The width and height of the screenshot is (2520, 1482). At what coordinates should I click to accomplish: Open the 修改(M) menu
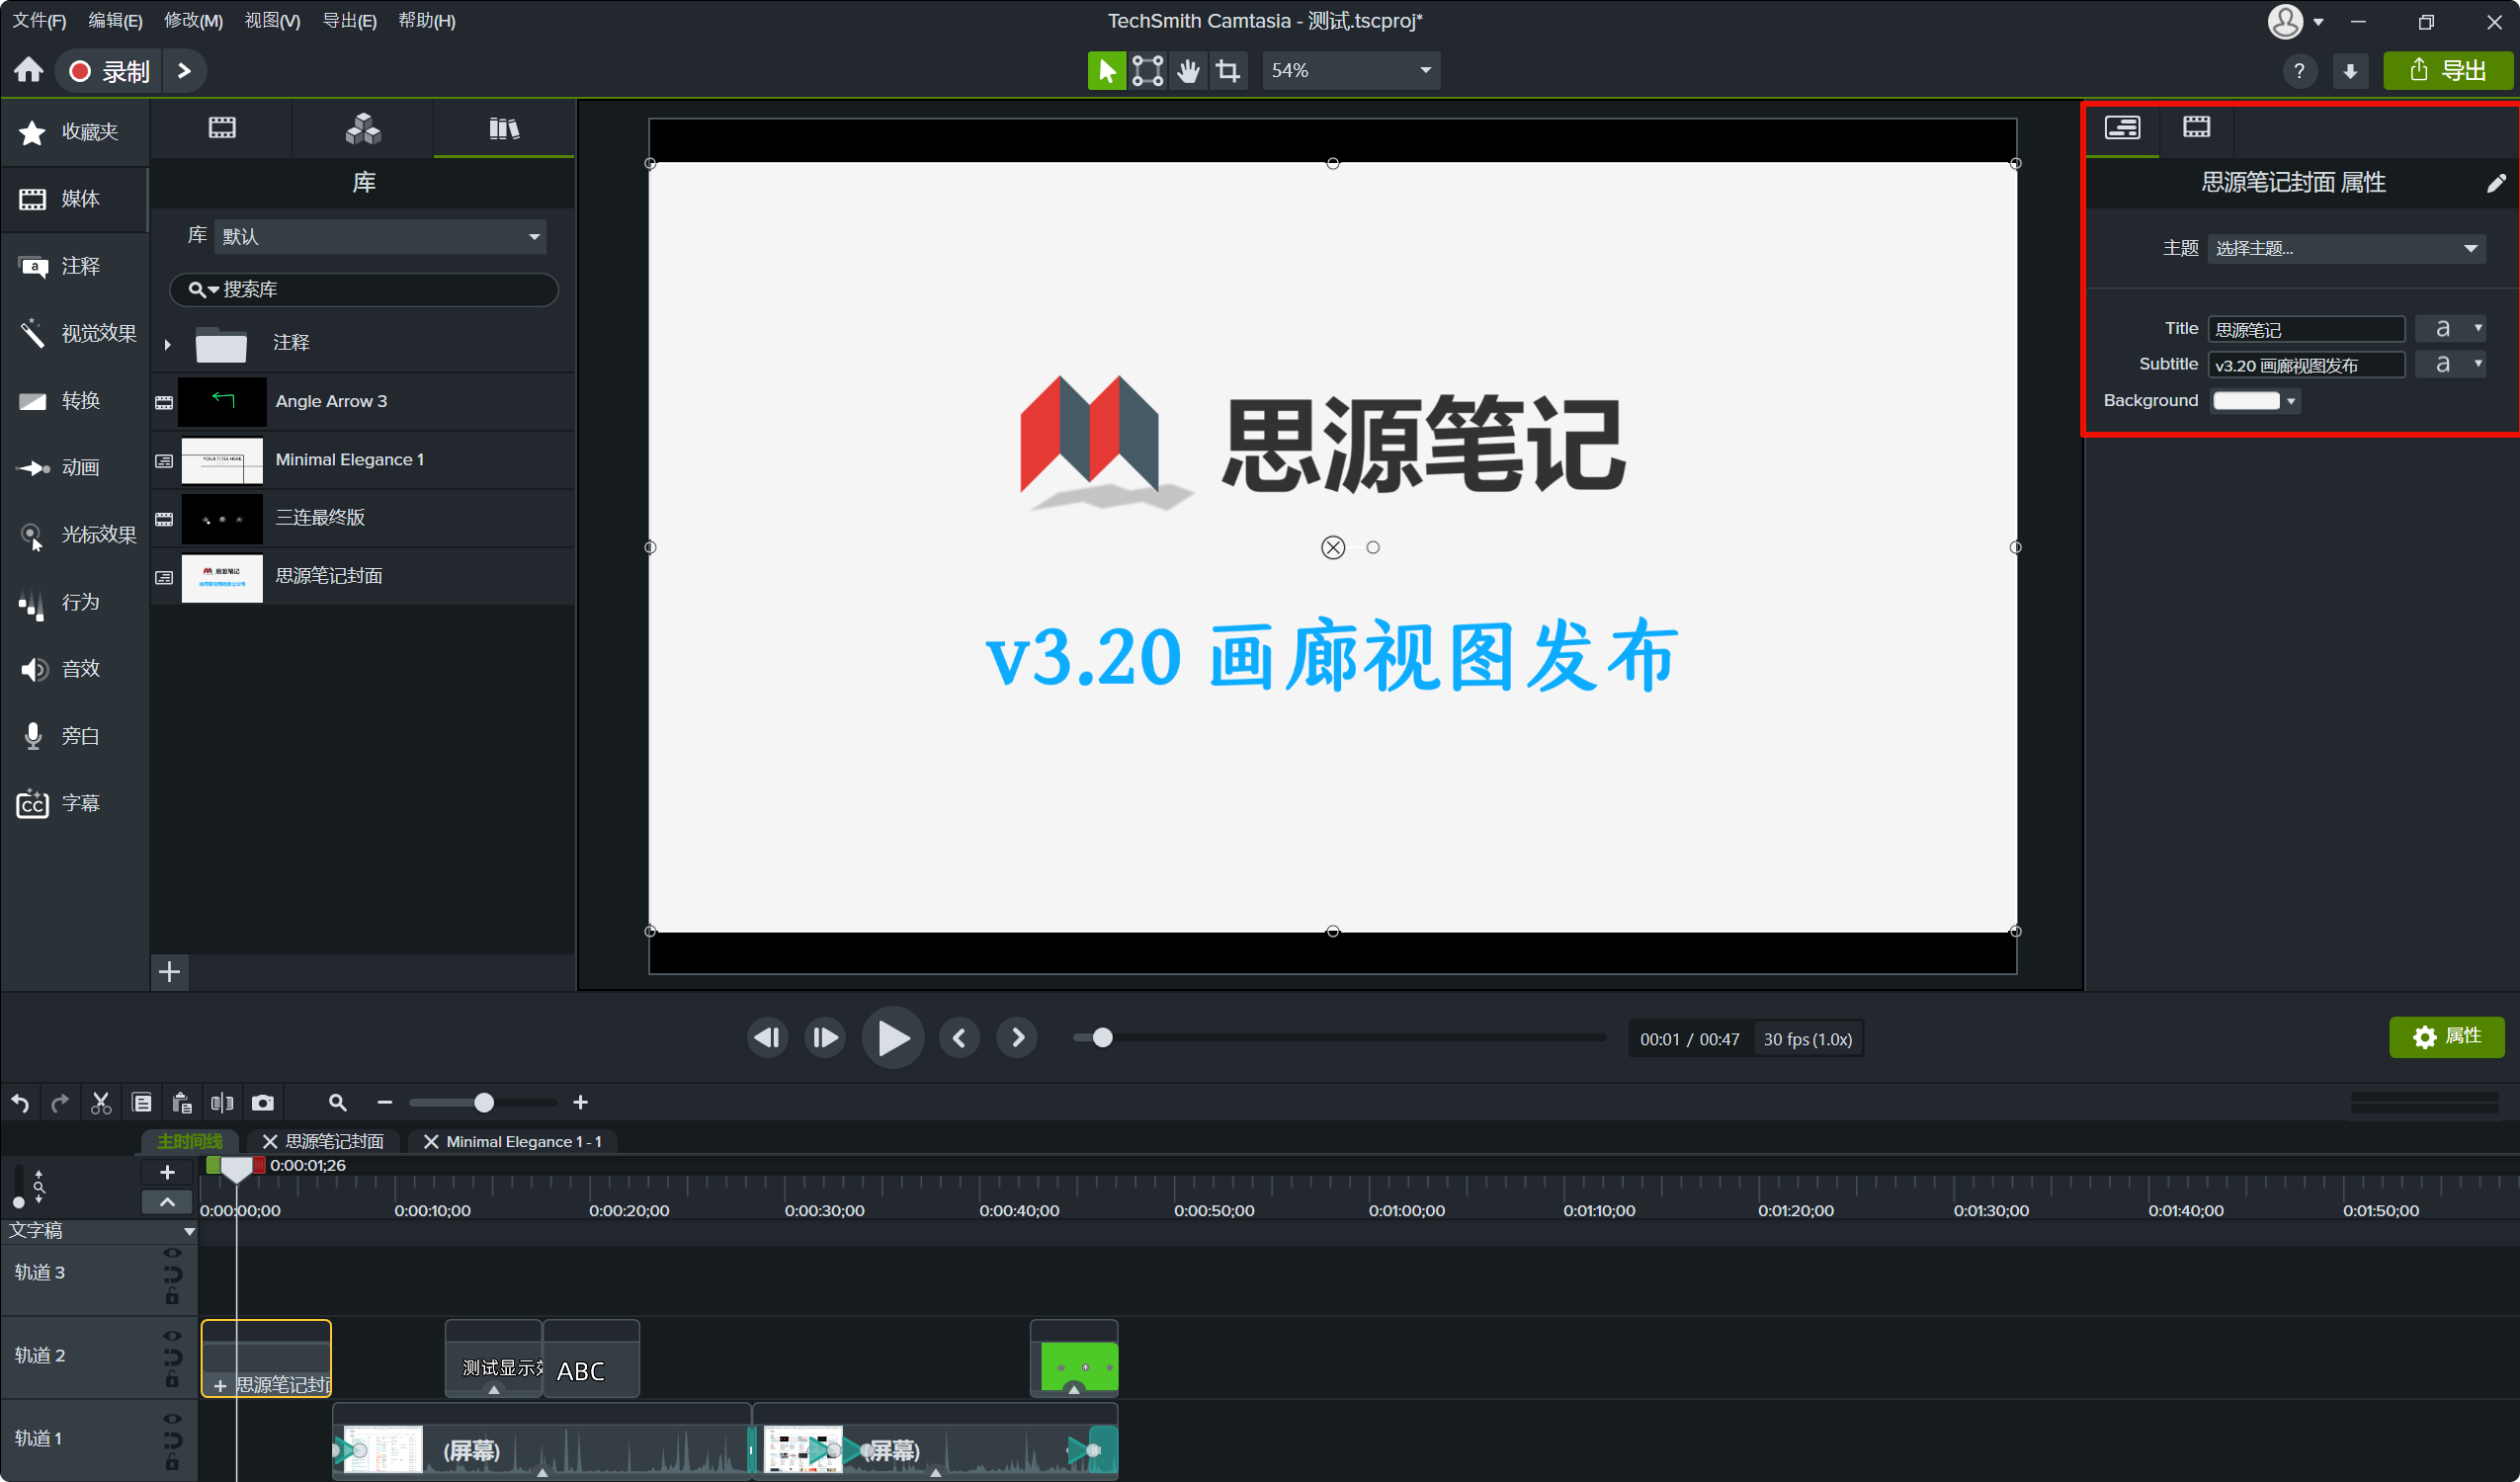(x=193, y=20)
